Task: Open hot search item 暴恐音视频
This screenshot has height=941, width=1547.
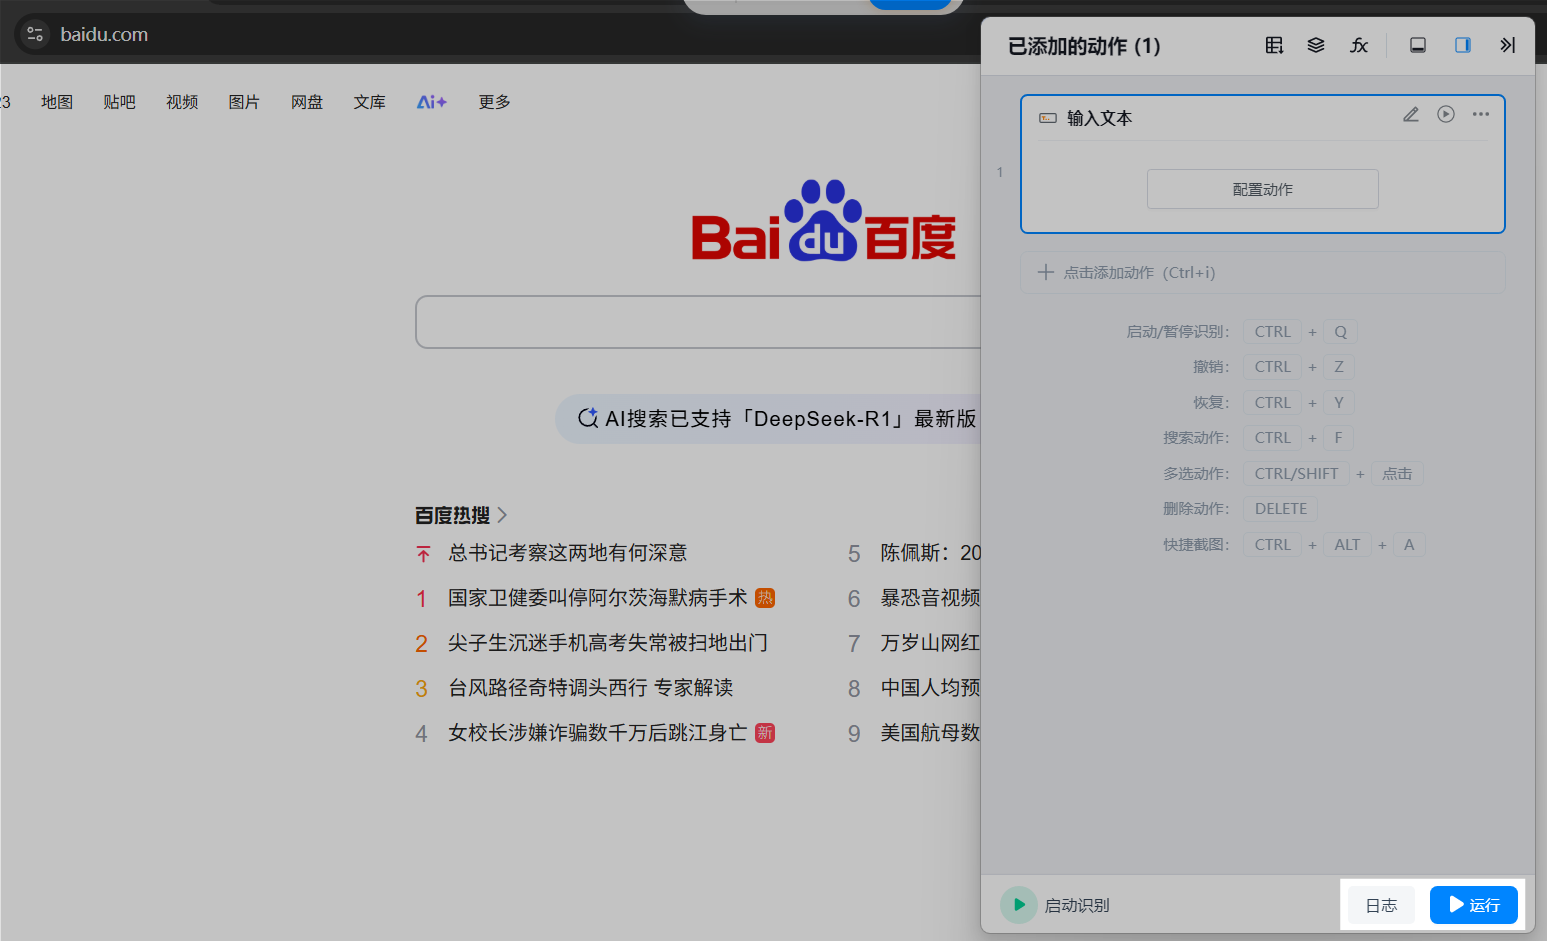Action: [x=930, y=598]
